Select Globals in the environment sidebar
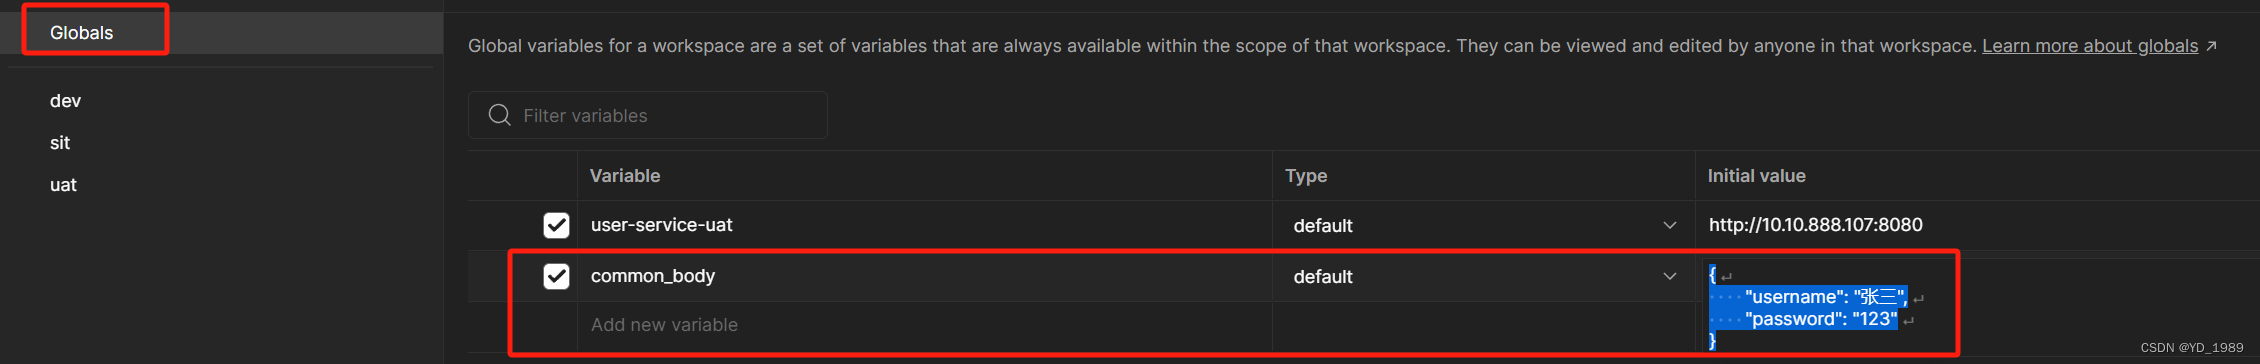 [82, 33]
